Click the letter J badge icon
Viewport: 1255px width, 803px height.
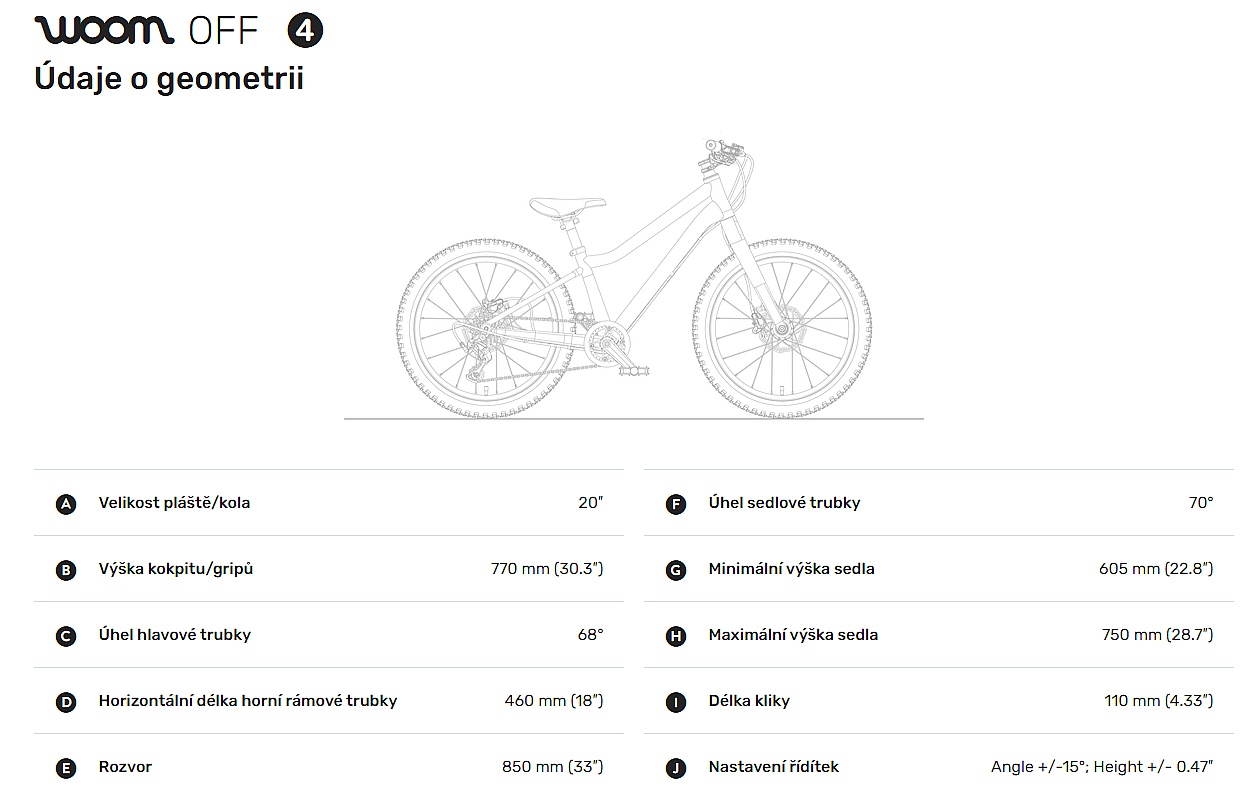click(676, 768)
